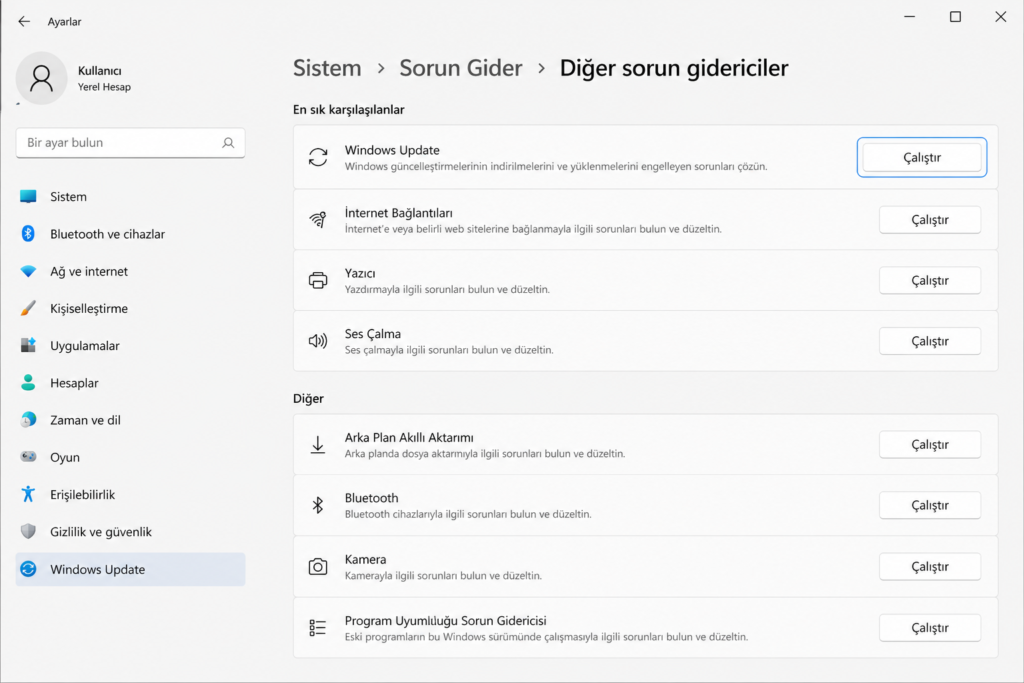Run Program Uyumluluğu Sorun Gidericisi
1024x683 pixels.
[930, 627]
